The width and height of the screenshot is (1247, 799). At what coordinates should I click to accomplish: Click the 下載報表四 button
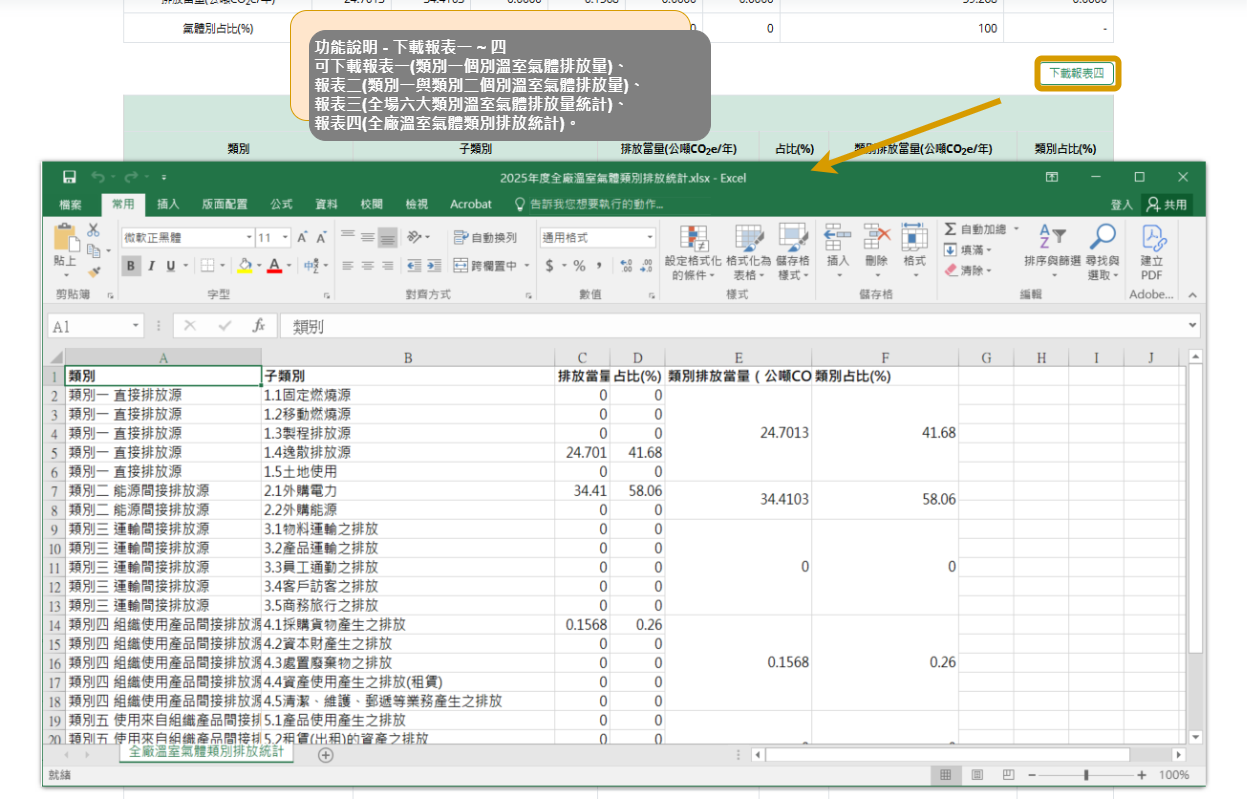1077,74
